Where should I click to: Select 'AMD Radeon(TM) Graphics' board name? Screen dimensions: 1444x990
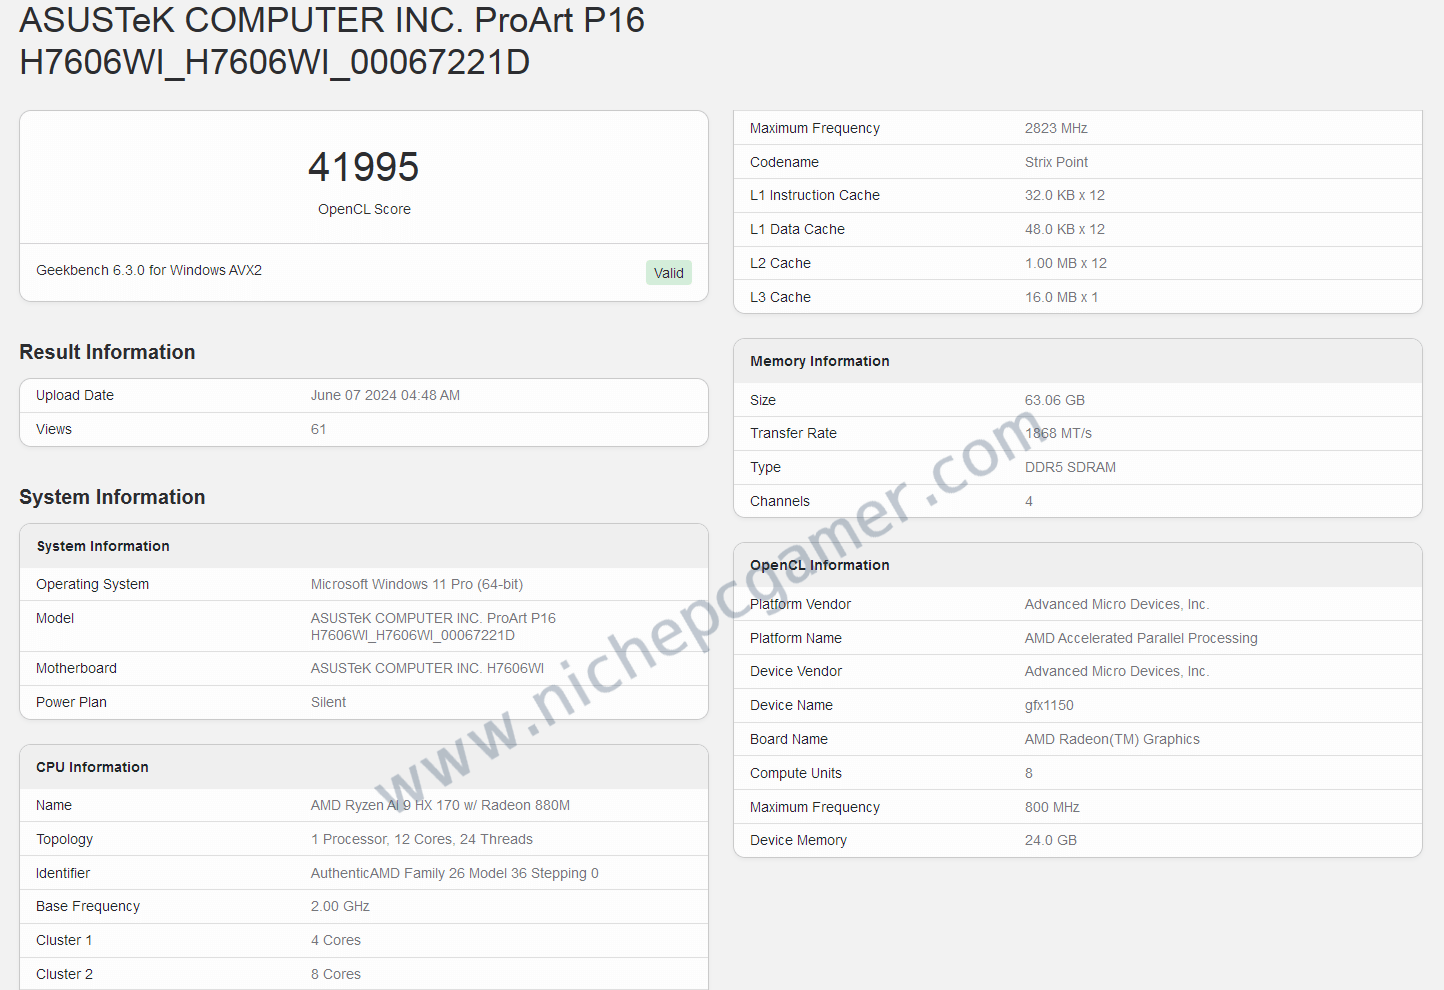[x=1112, y=739]
